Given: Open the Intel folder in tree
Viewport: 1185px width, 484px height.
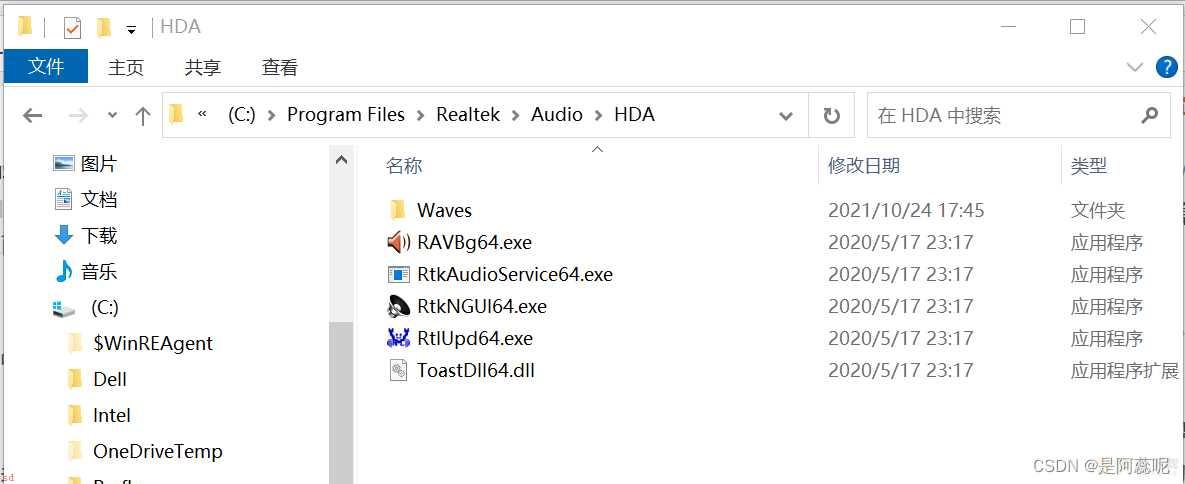Looking at the screenshot, I should 99,415.
